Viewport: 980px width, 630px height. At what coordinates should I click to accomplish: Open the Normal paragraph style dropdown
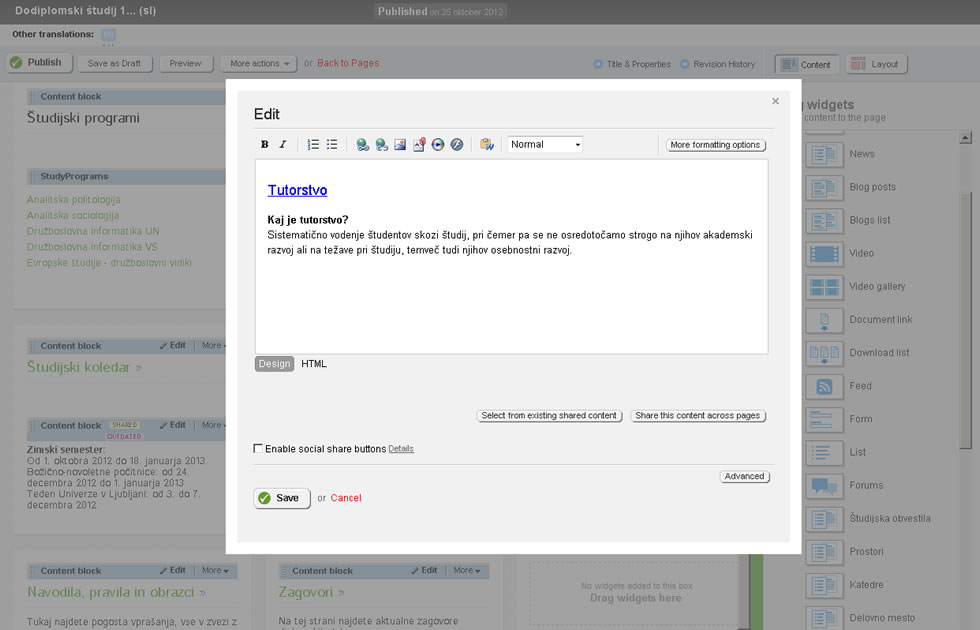click(545, 145)
